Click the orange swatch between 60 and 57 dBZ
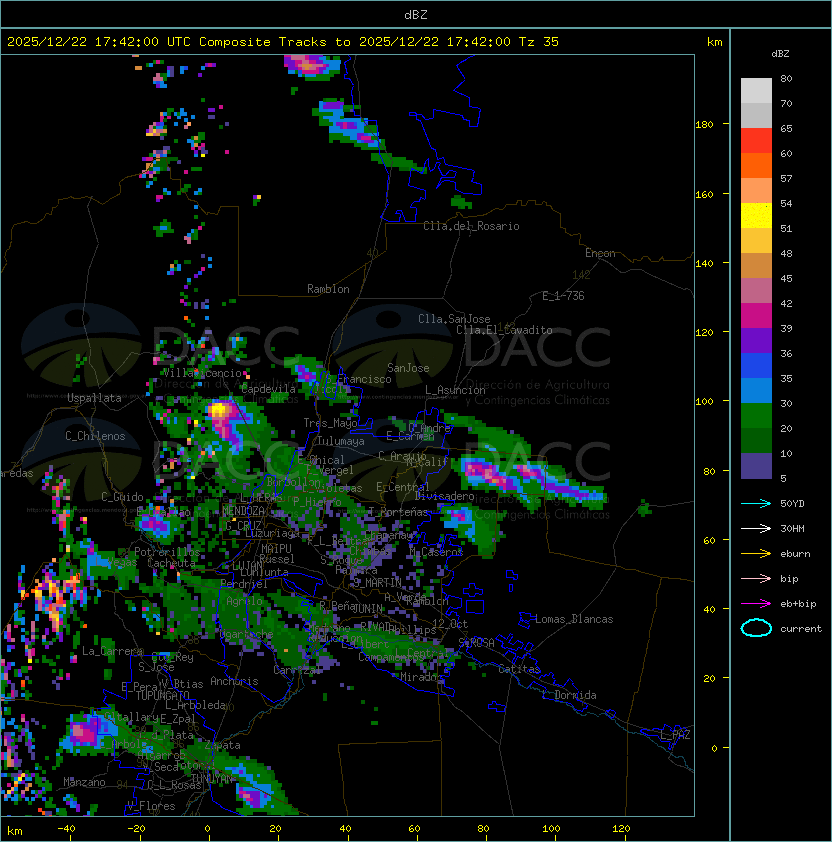 click(x=756, y=165)
